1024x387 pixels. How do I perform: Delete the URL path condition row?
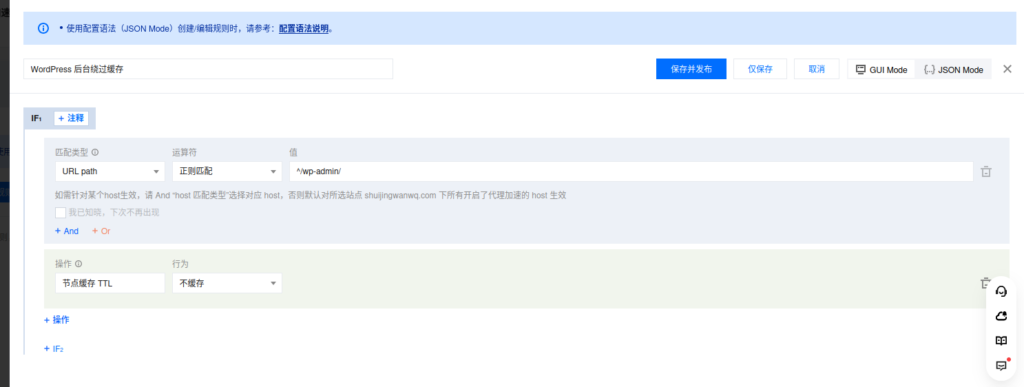click(x=986, y=172)
